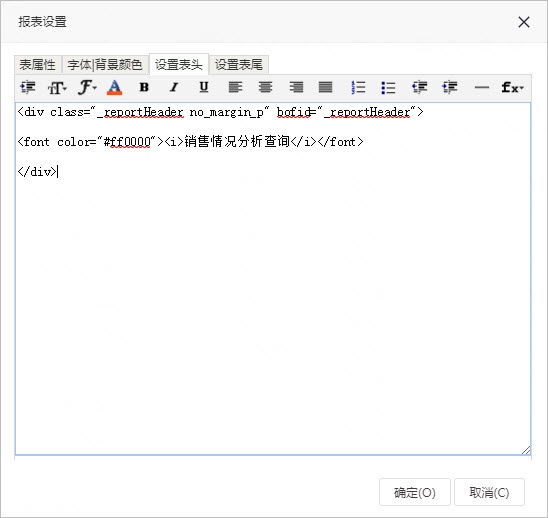Apply underline formatting
This screenshot has width=548, height=518.
pos(204,87)
